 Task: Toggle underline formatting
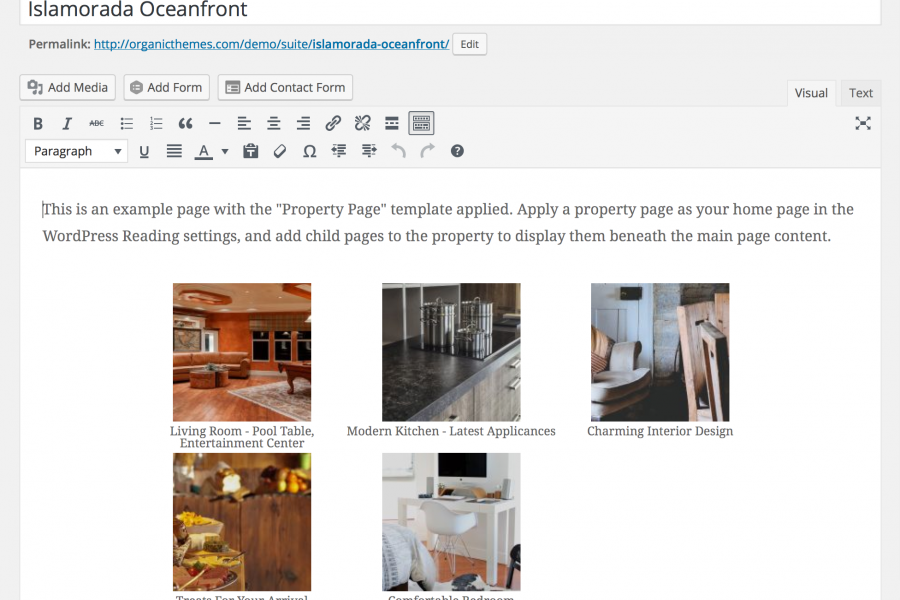(x=144, y=151)
